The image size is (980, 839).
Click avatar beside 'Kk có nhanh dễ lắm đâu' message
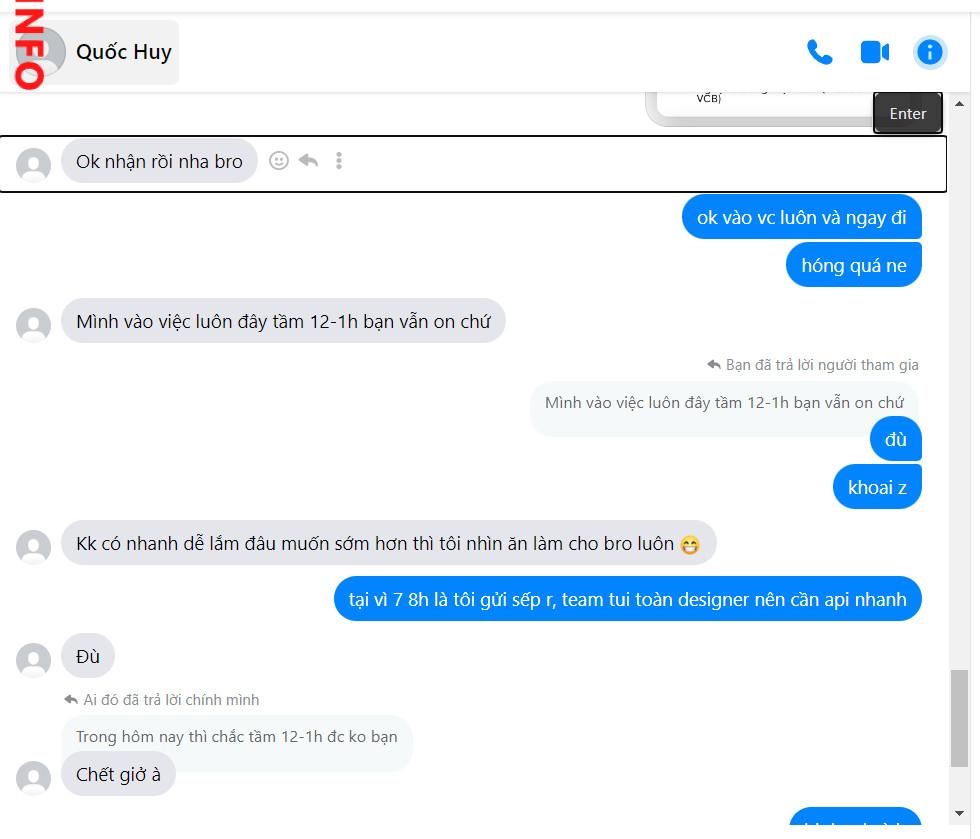coord(33,546)
